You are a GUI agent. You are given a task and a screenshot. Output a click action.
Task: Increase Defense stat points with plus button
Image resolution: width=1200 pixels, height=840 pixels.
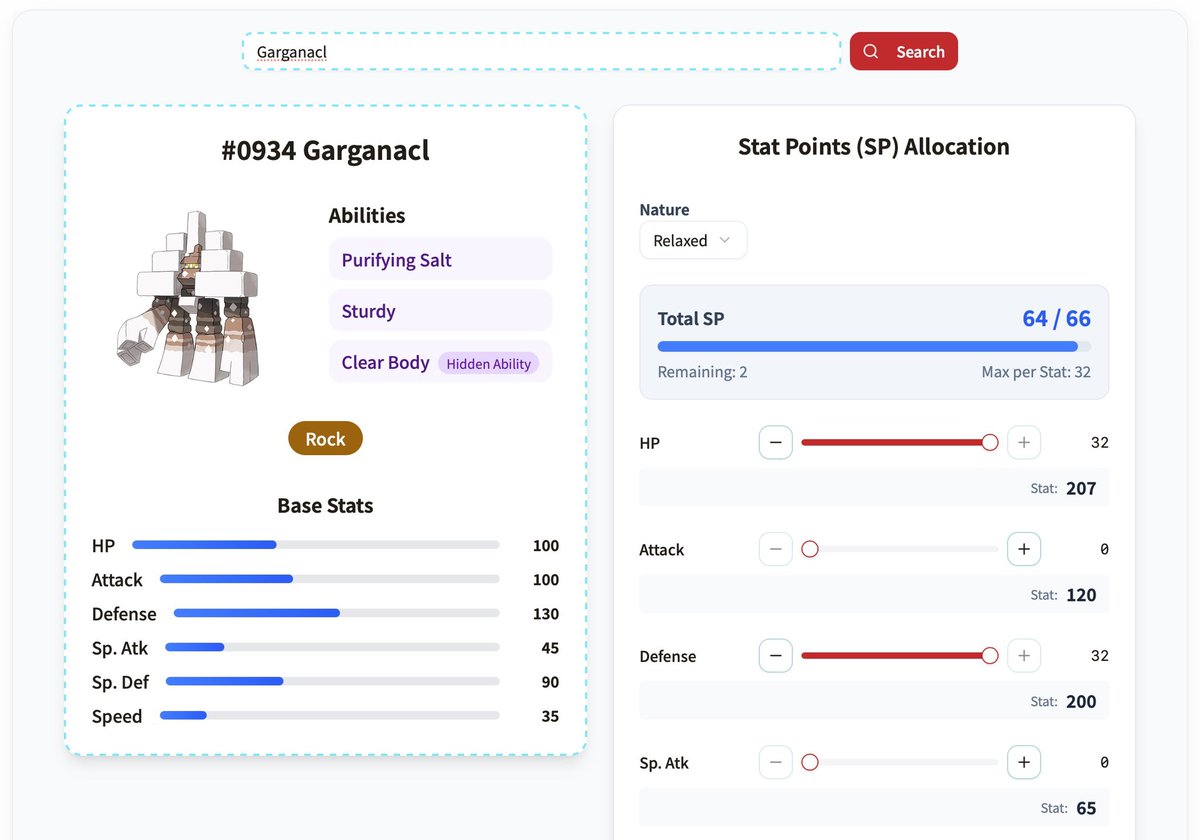[1024, 656]
